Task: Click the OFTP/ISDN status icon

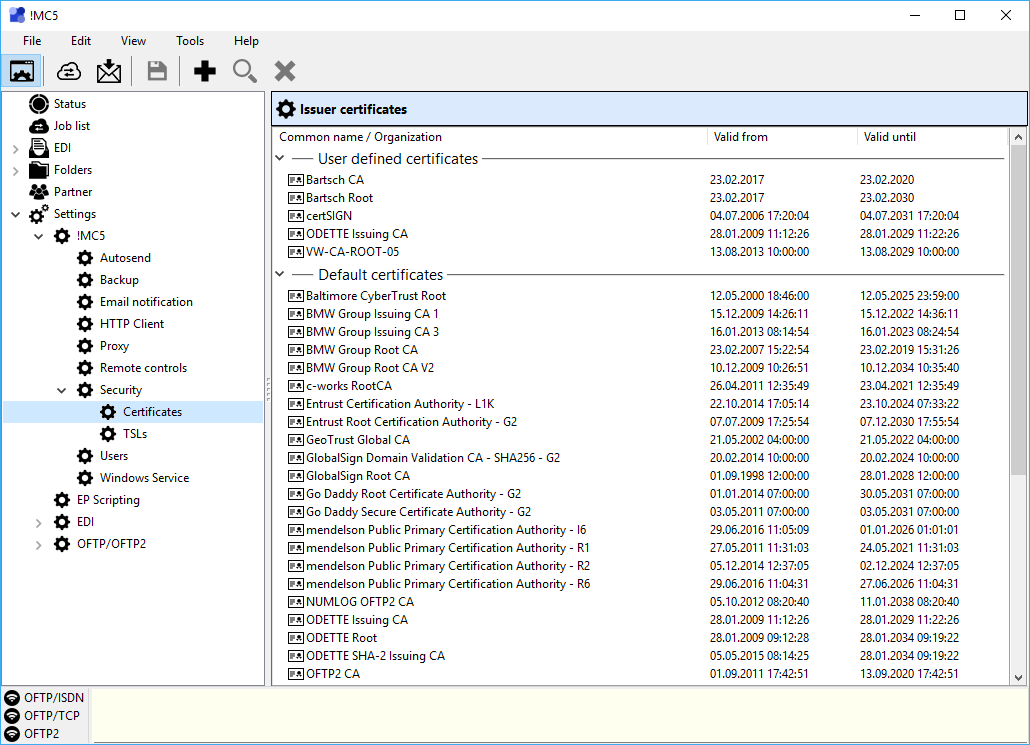Action: (x=12, y=698)
